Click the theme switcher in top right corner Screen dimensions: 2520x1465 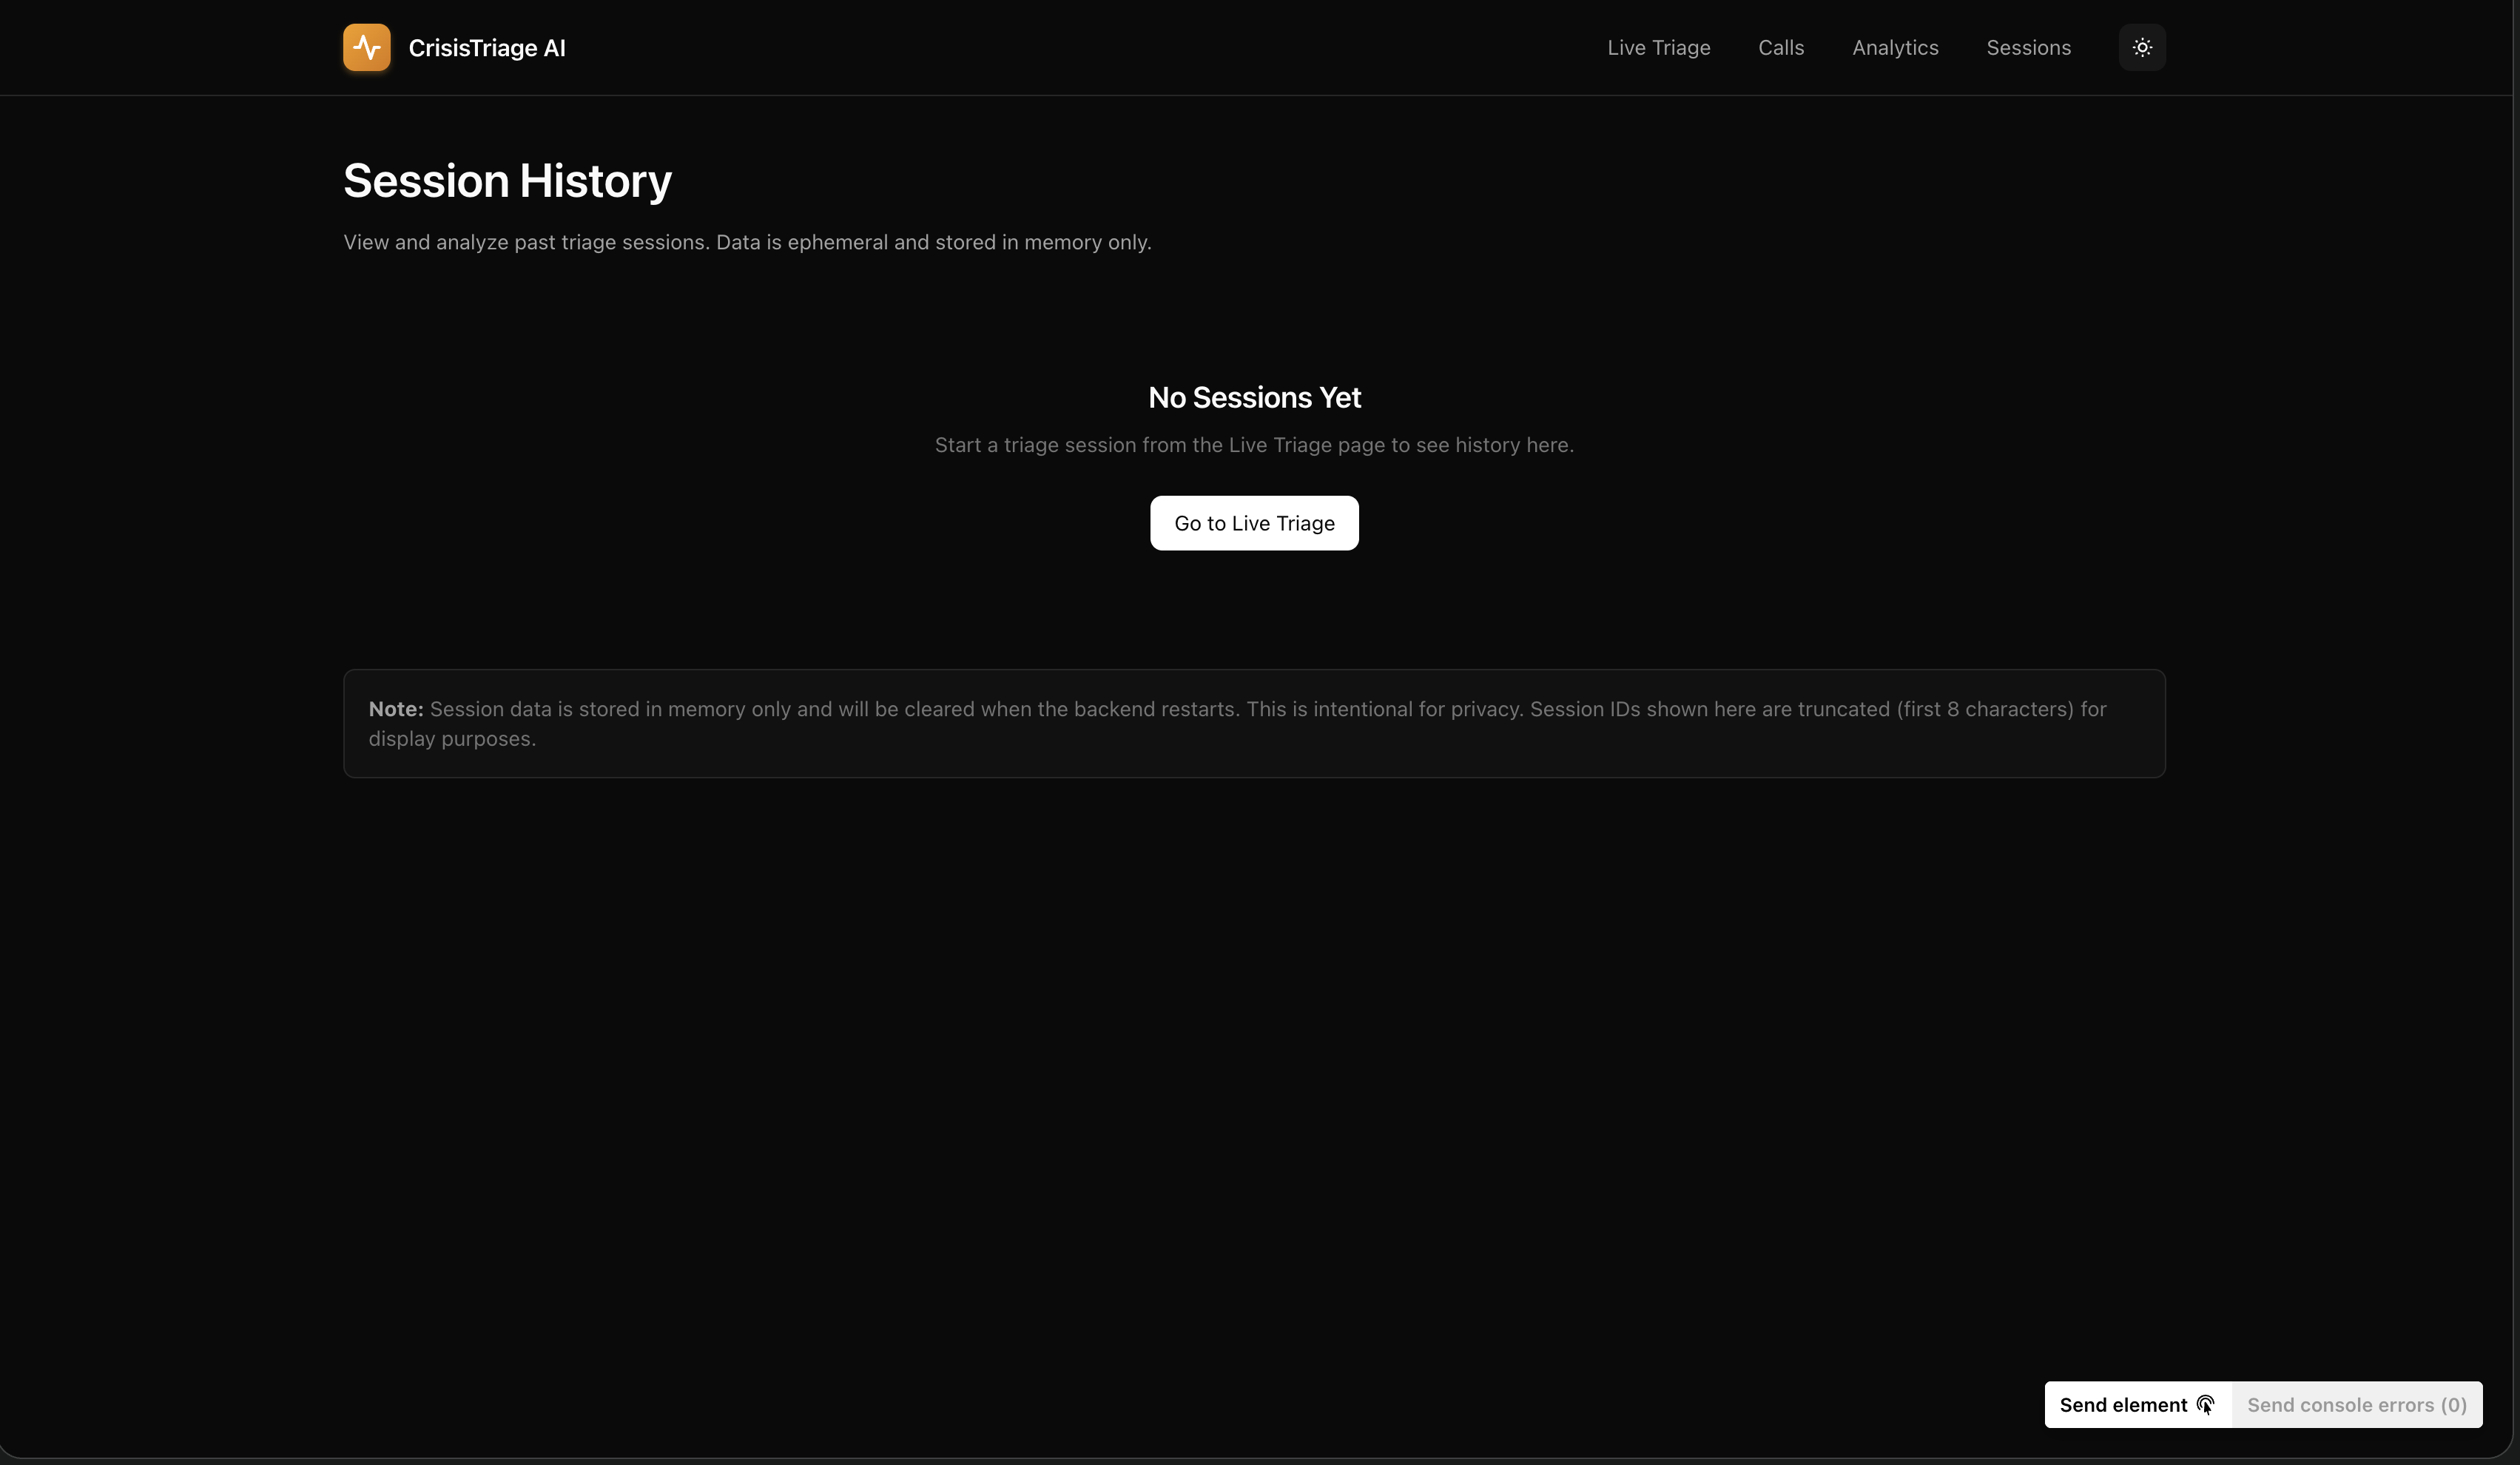(x=2141, y=47)
